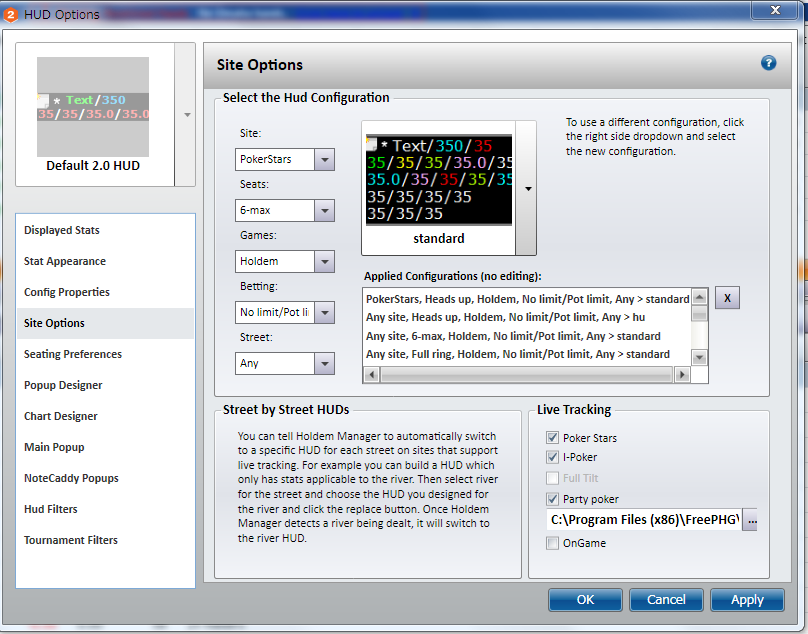This screenshot has height=634, width=808.
Task: Open Stat Appearance section
Action: point(106,261)
